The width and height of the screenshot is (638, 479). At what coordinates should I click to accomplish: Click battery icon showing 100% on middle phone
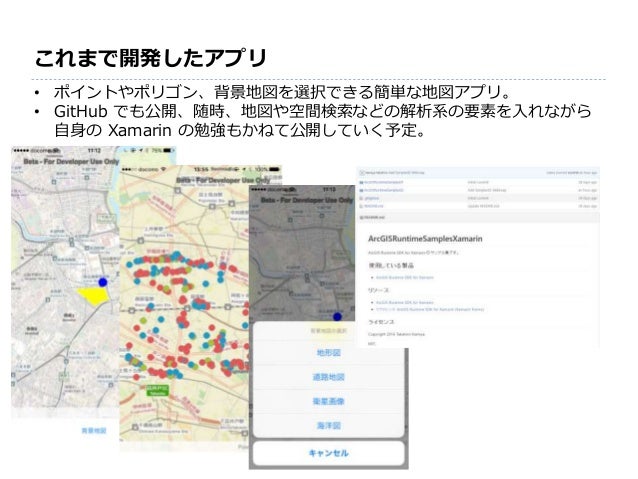click(275, 169)
